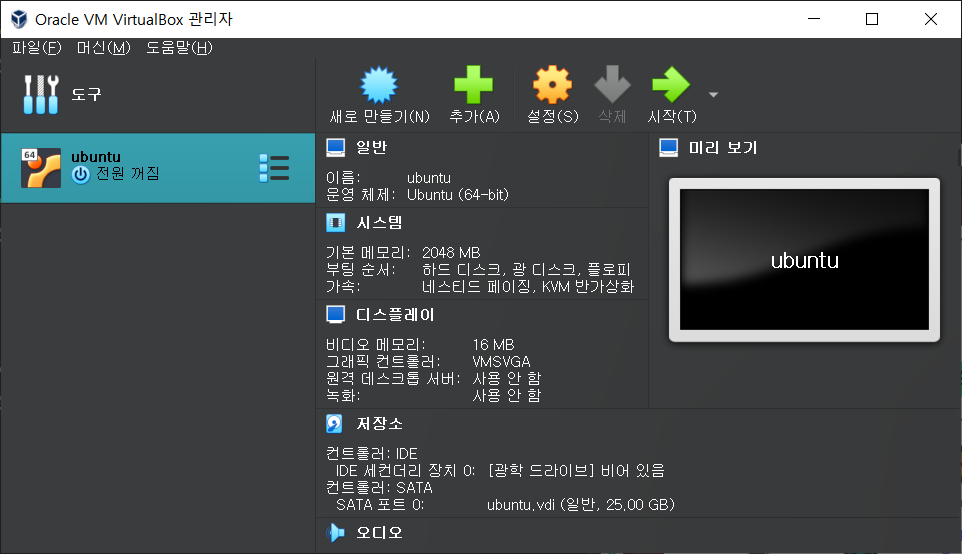The height and width of the screenshot is (554, 962).
Task: Click the power-off status icon beside 전원 꺼짐
Action: (80, 175)
